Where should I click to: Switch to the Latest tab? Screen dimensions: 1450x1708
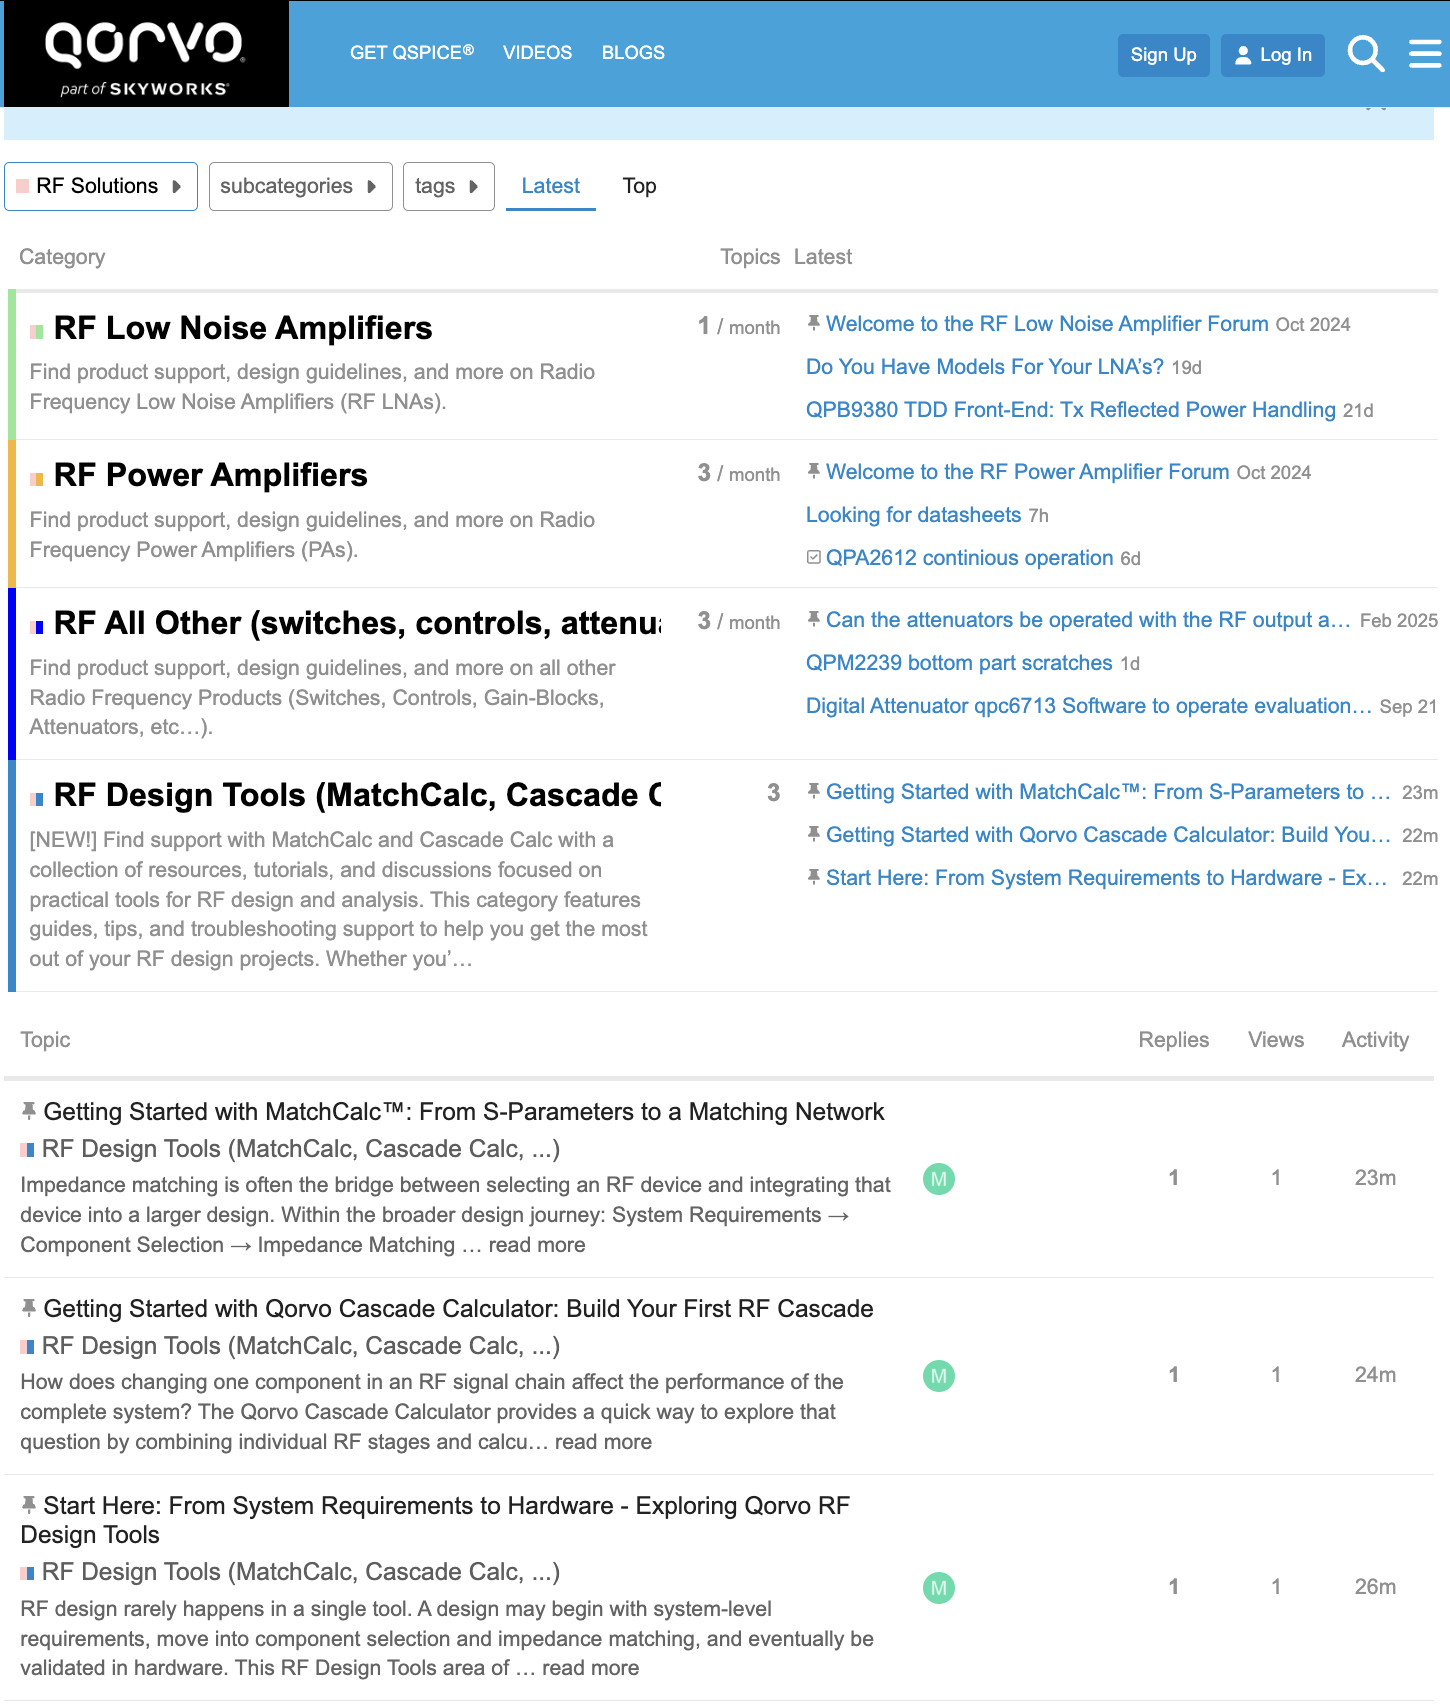[x=550, y=186]
